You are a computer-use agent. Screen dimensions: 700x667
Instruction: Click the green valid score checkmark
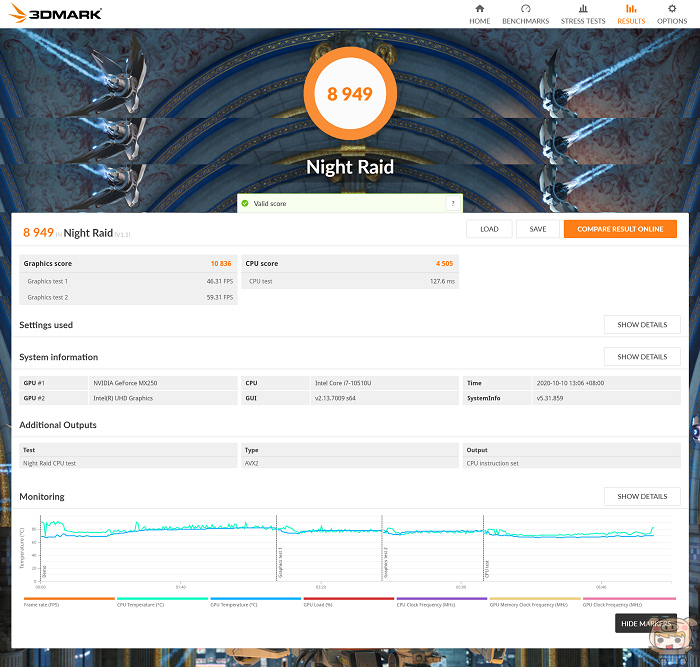coord(245,204)
